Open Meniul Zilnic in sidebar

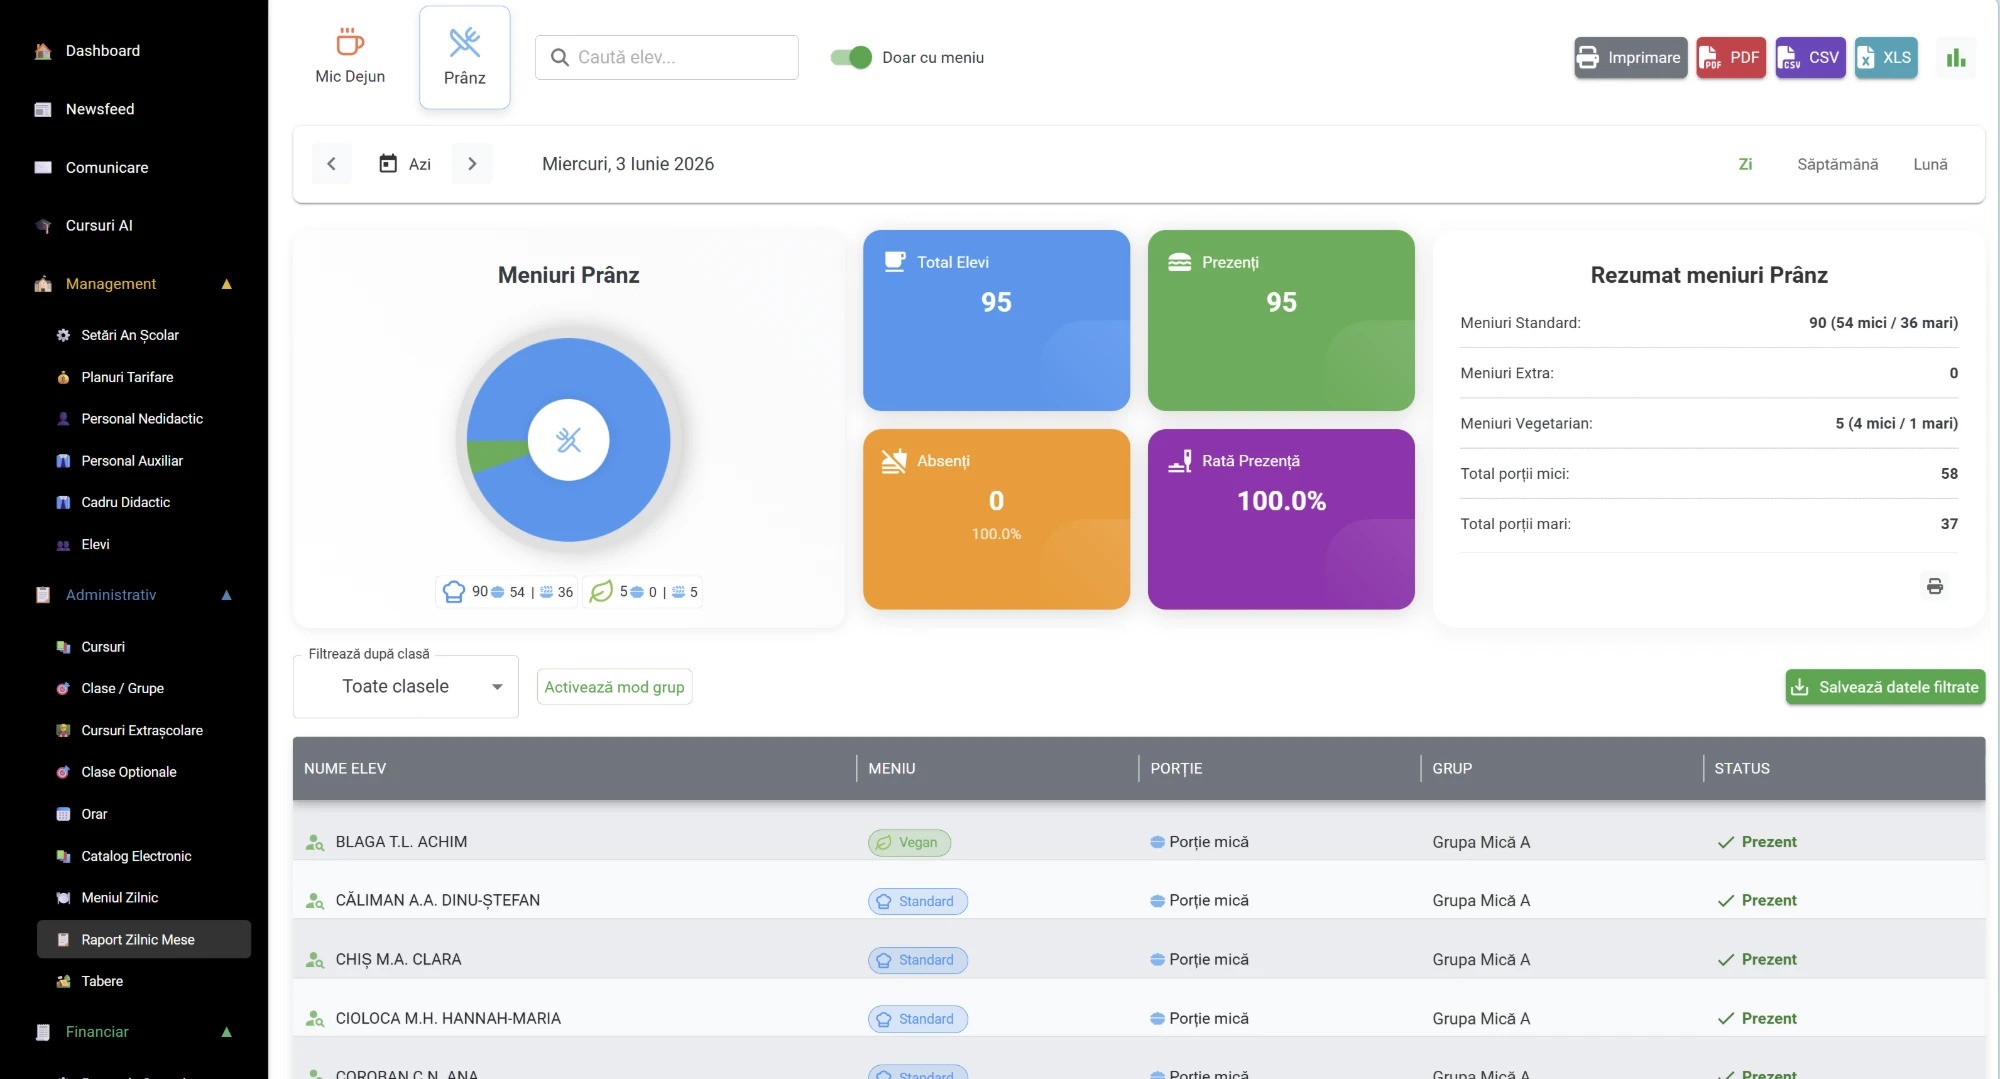click(x=120, y=898)
